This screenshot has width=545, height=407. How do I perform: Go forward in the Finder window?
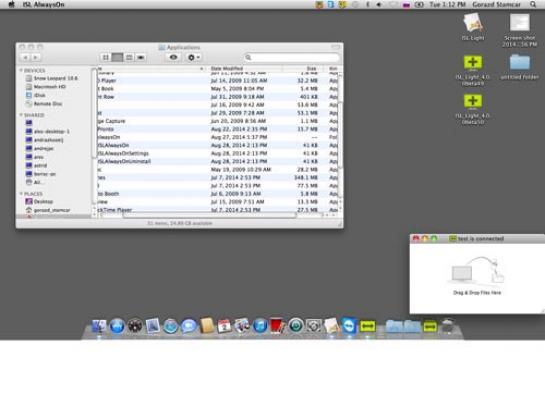pyautogui.click(x=35, y=57)
